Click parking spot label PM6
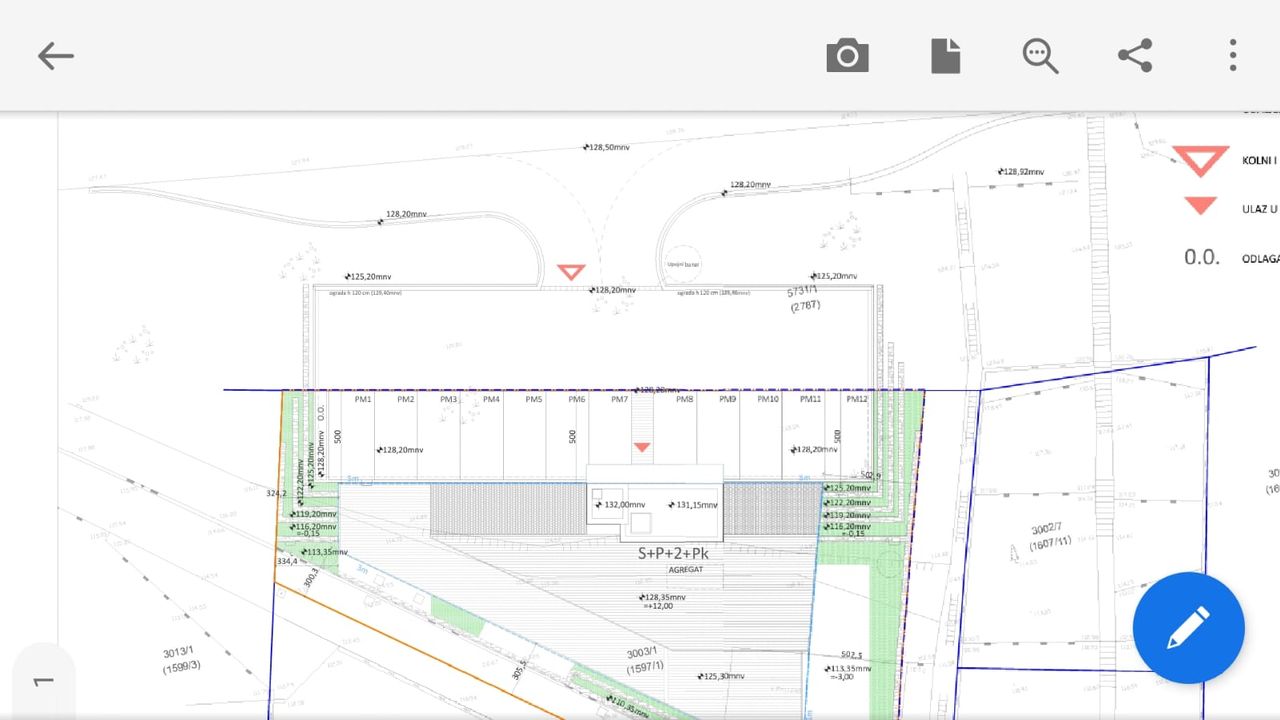 [x=577, y=399]
